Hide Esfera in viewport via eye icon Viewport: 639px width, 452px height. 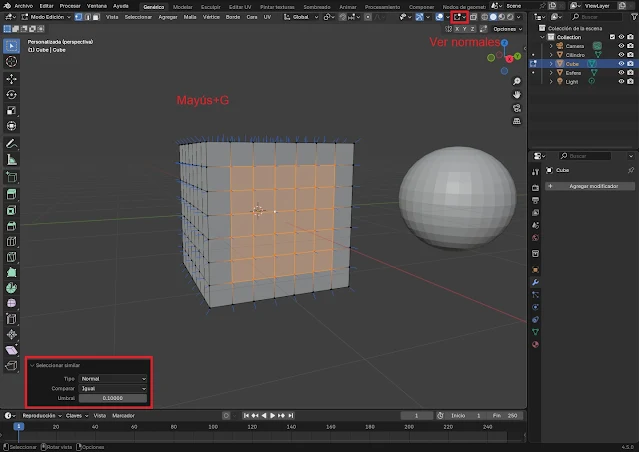(x=621, y=73)
